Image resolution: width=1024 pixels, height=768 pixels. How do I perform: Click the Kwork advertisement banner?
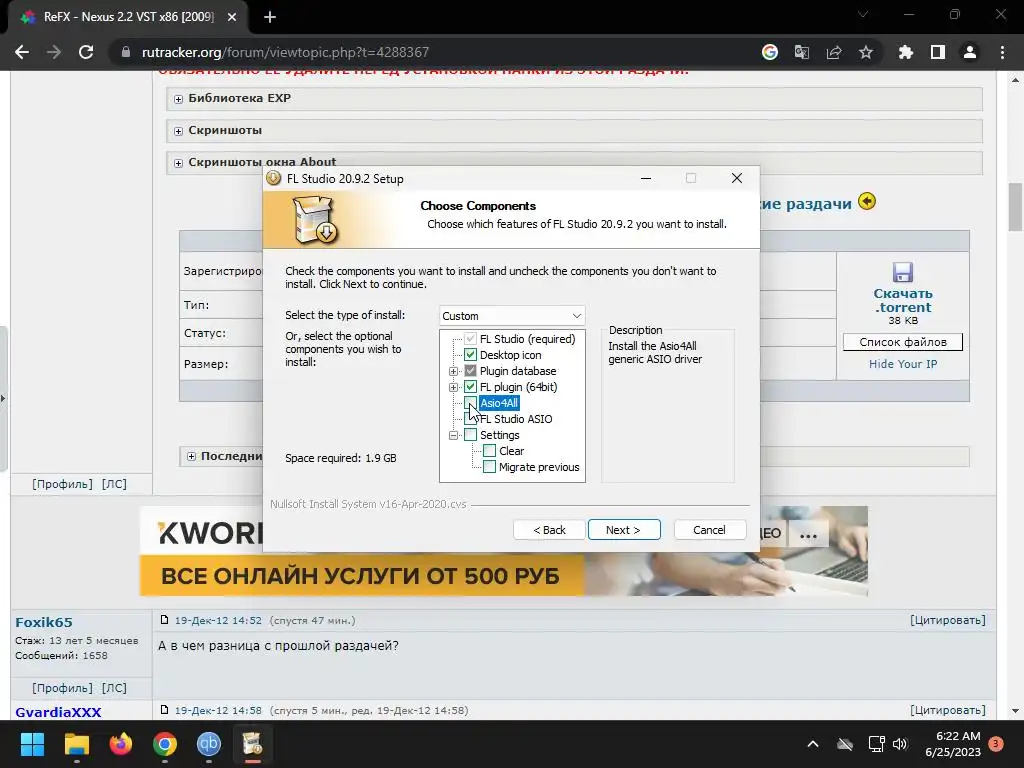coord(504,551)
